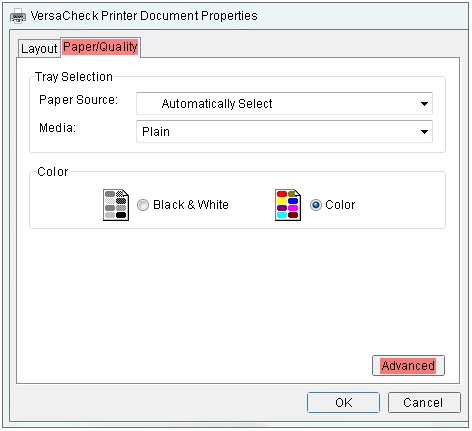Open the Media dropdown arrow
Image resolution: width=472 pixels, height=431 pixels.
(424, 132)
